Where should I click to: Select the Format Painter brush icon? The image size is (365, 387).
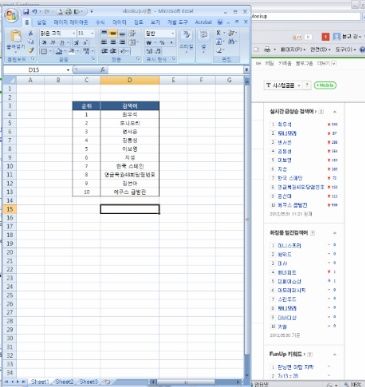[31, 50]
